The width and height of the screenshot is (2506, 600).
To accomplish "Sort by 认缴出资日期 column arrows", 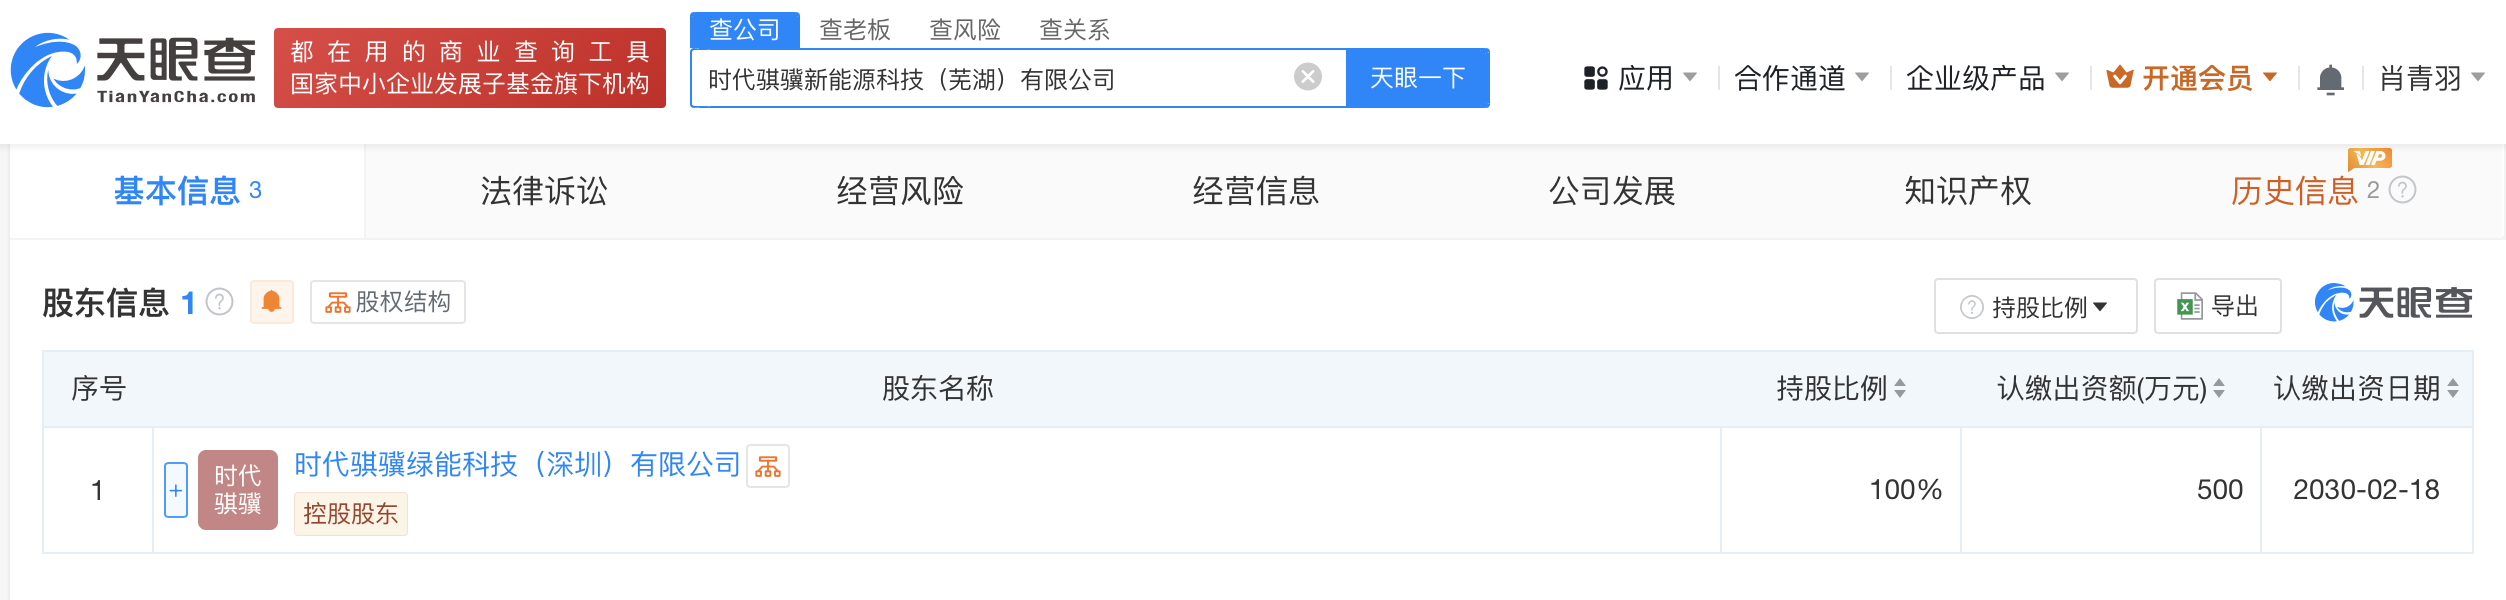I will coord(2453,389).
